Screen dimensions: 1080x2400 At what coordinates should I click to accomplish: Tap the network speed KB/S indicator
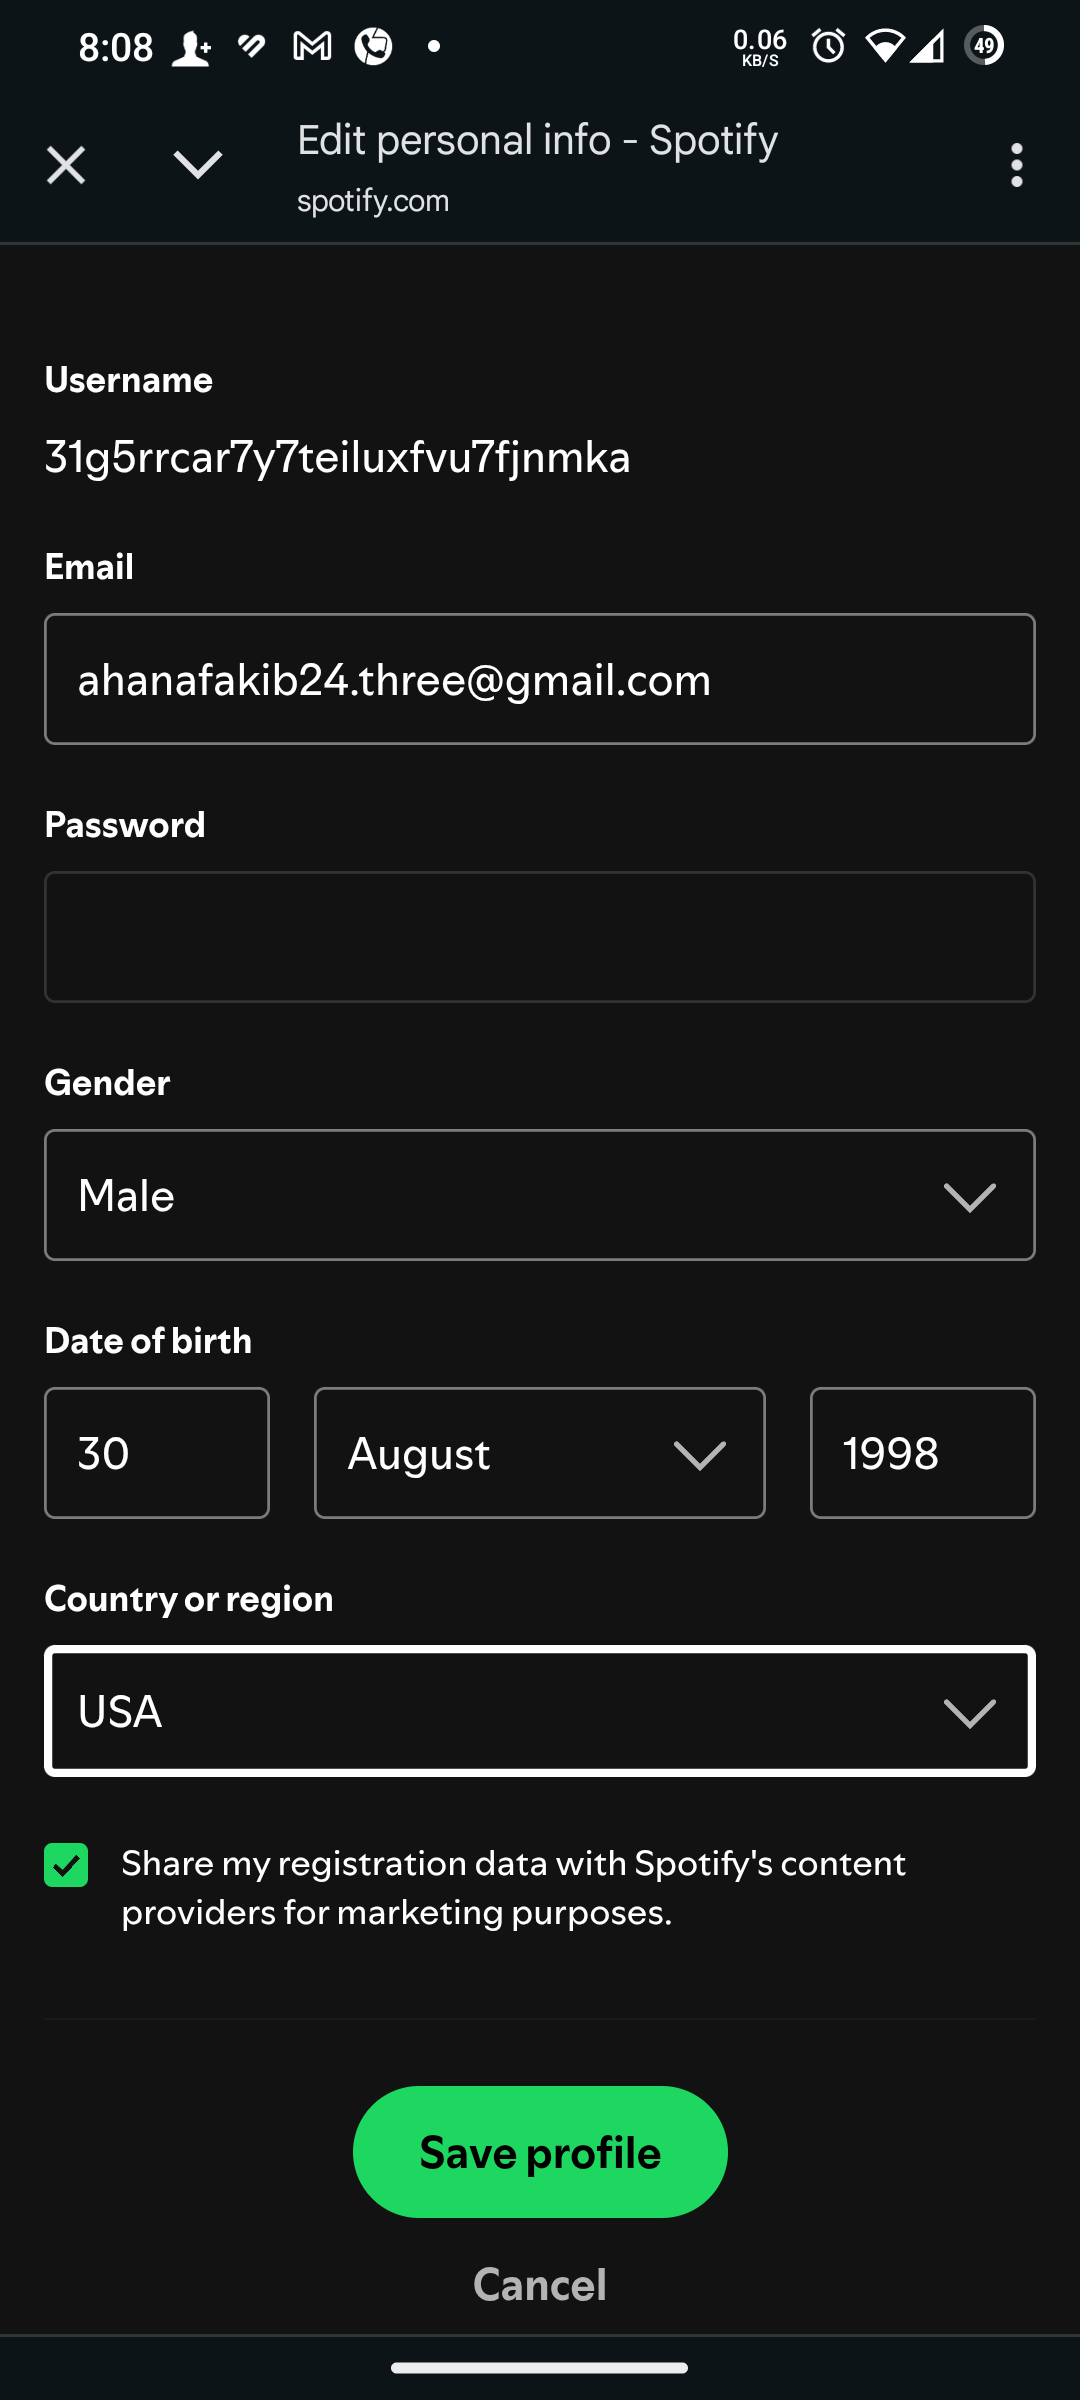point(760,47)
